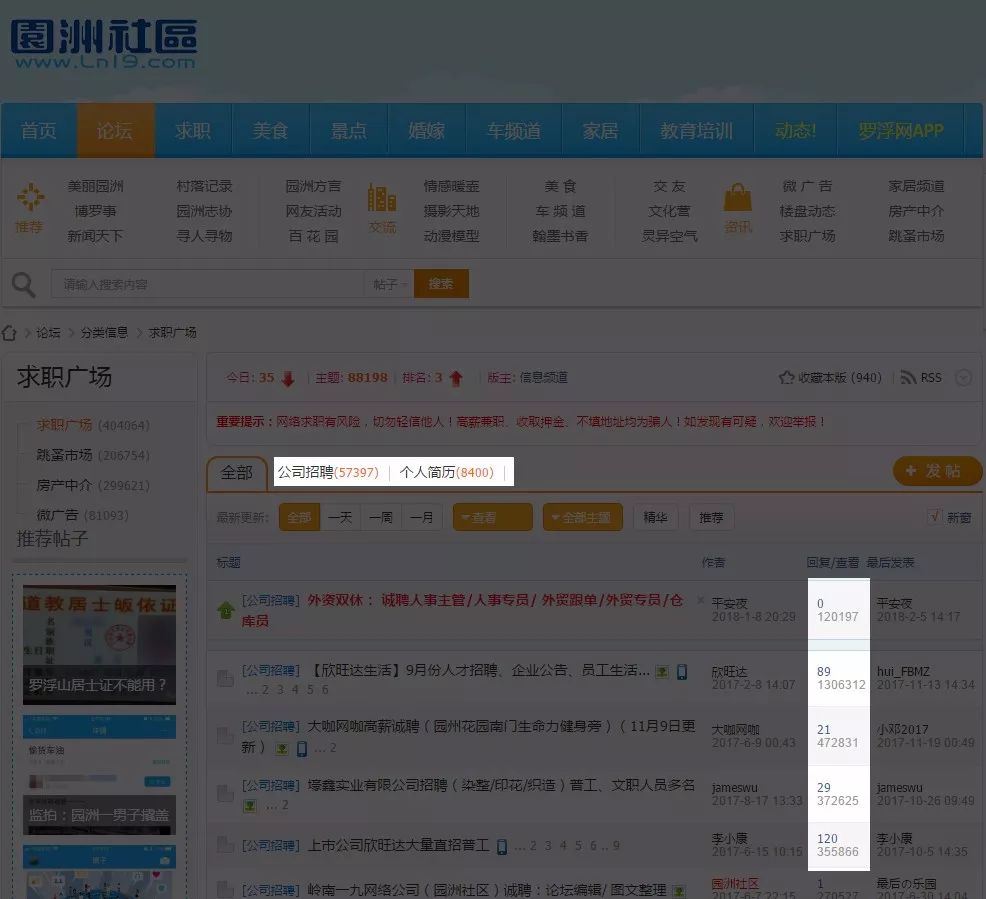This screenshot has width=986, height=899.
Task: Open the 美食 nav tab
Action: pos(270,131)
